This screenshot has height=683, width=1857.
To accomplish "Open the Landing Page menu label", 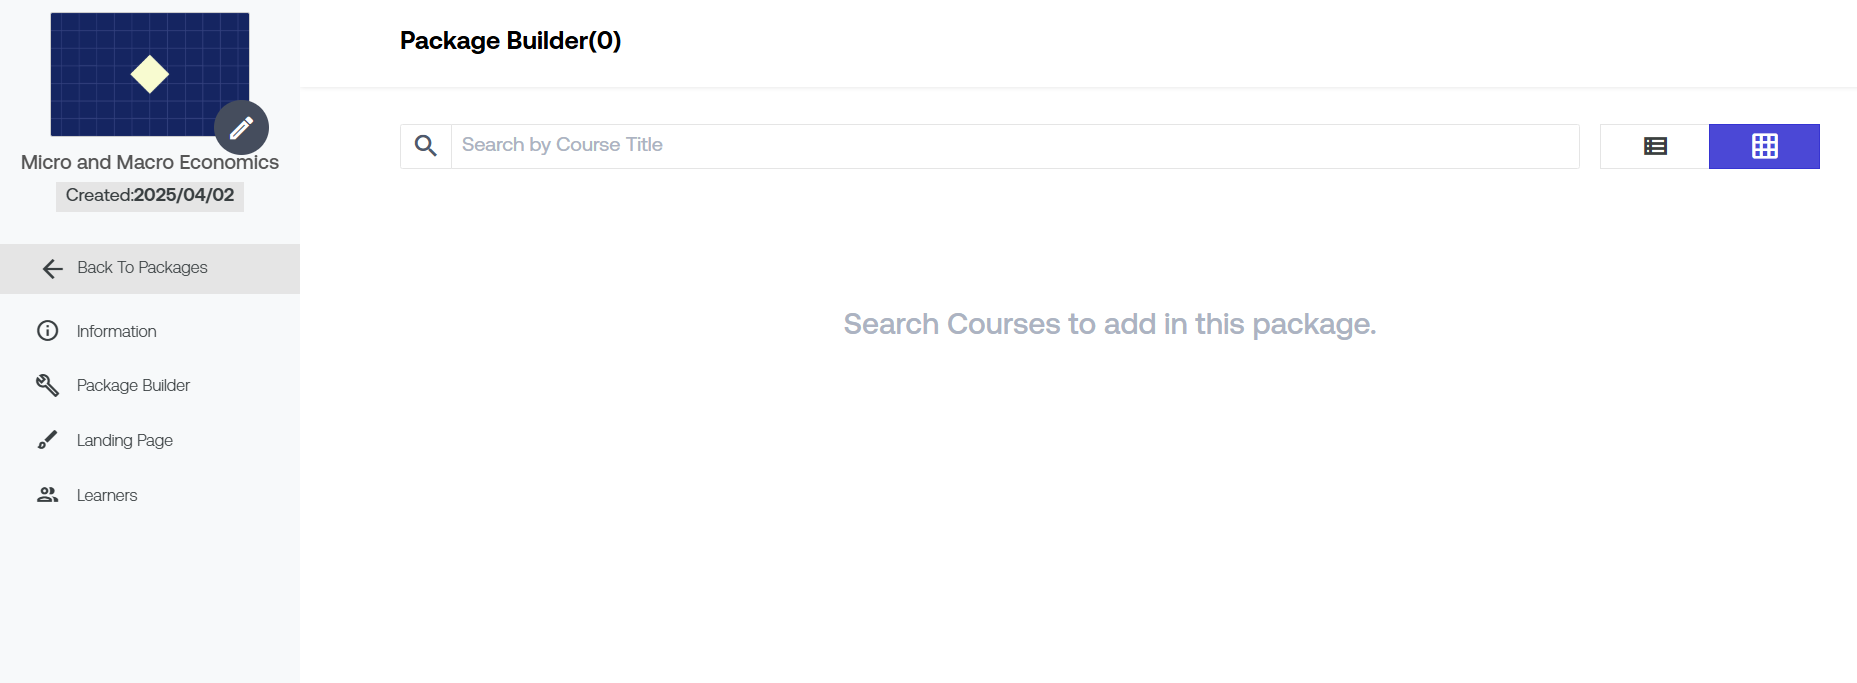I will (125, 440).
